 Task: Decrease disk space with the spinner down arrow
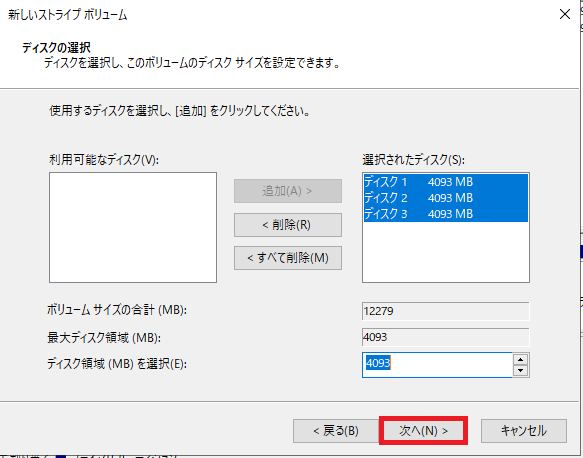pos(521,370)
